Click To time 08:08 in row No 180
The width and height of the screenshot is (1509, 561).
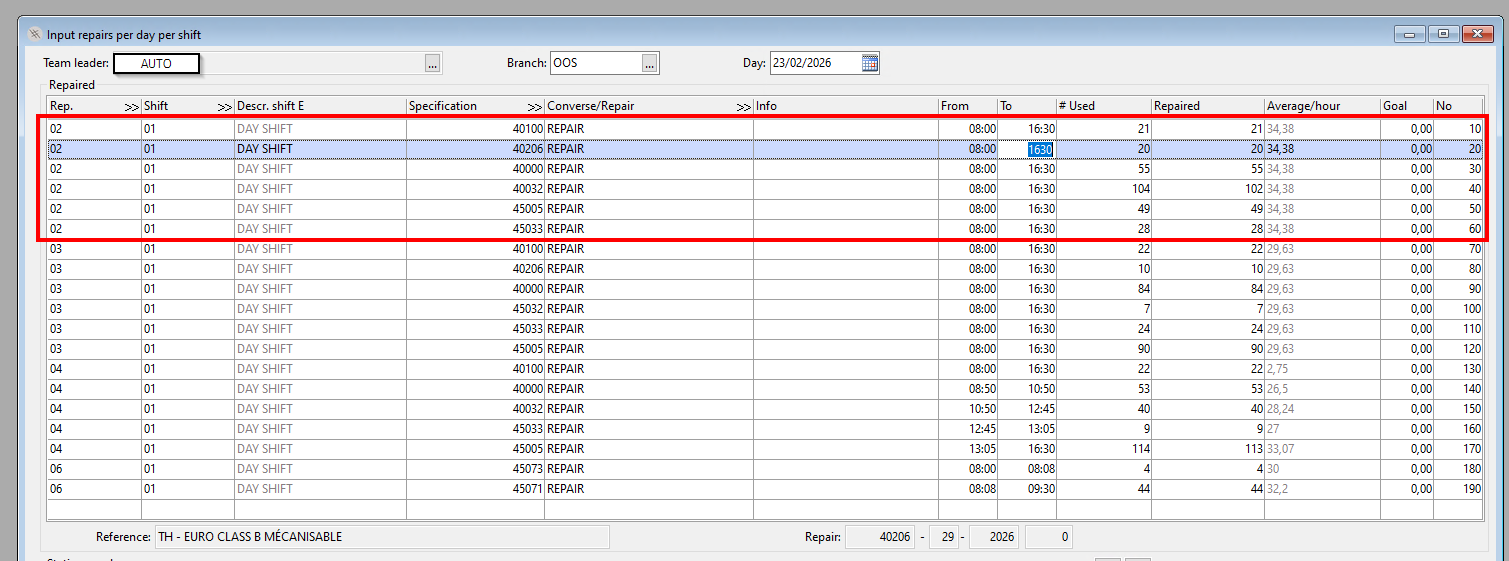[1026, 469]
